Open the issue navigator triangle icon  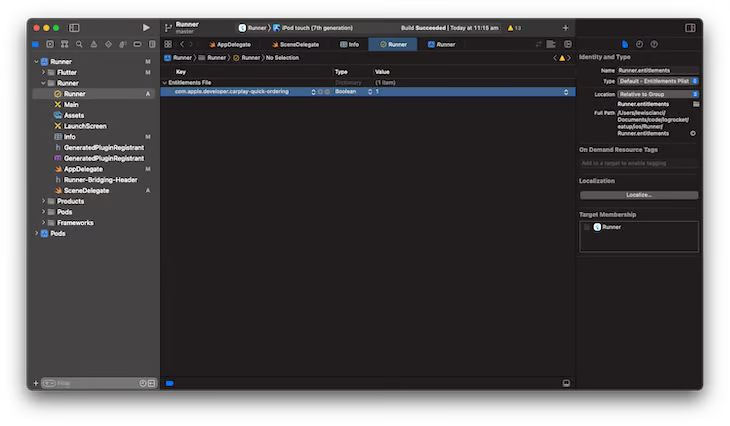point(94,44)
